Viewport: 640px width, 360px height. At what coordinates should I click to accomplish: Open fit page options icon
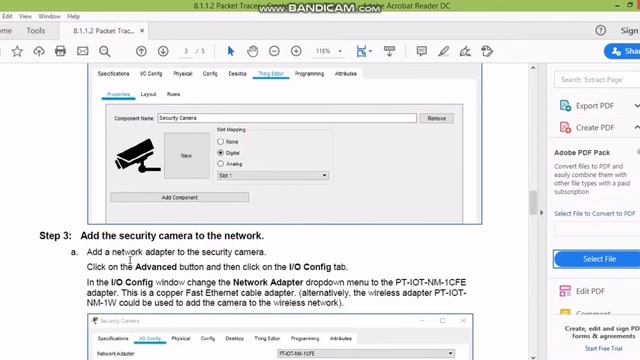363,51
